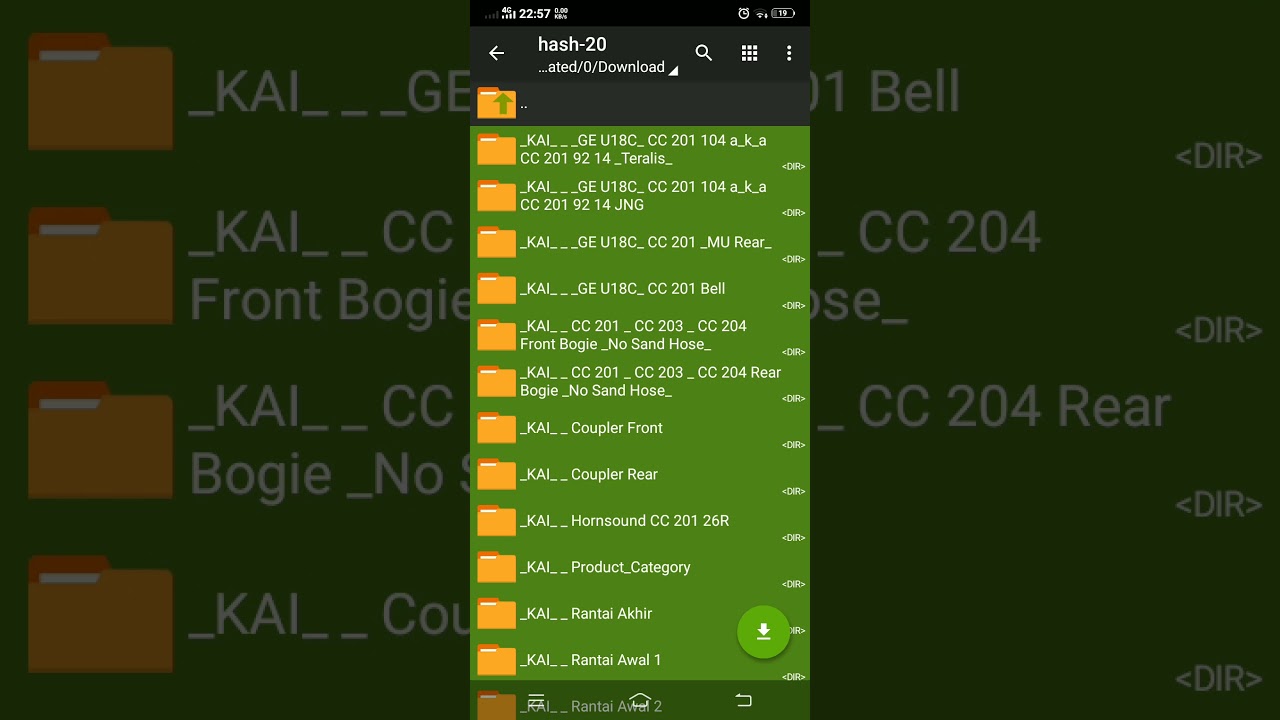This screenshot has height=720, width=1280.
Task: Open folder icon for Product_Category
Action: [x=496, y=566]
